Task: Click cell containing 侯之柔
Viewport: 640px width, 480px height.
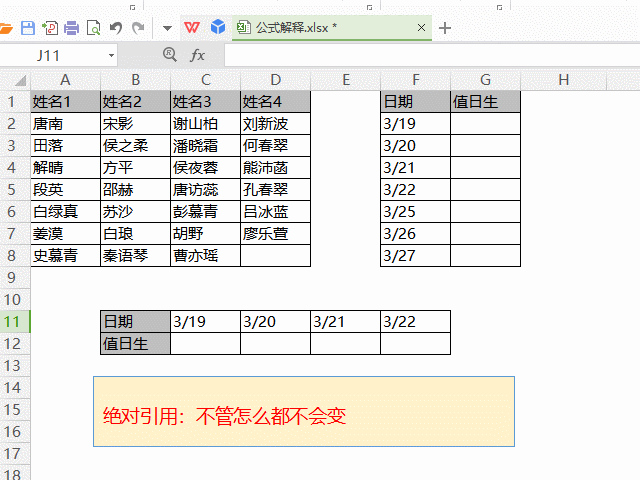Action: pos(135,146)
